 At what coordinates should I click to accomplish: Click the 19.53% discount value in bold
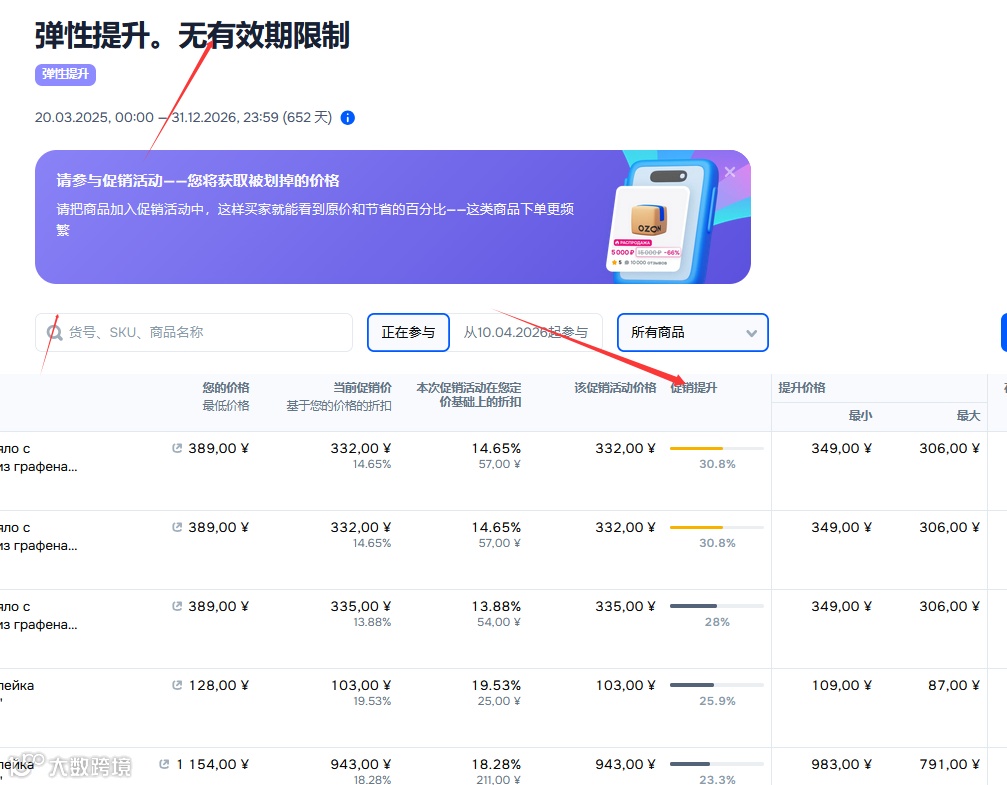pyautogui.click(x=496, y=685)
